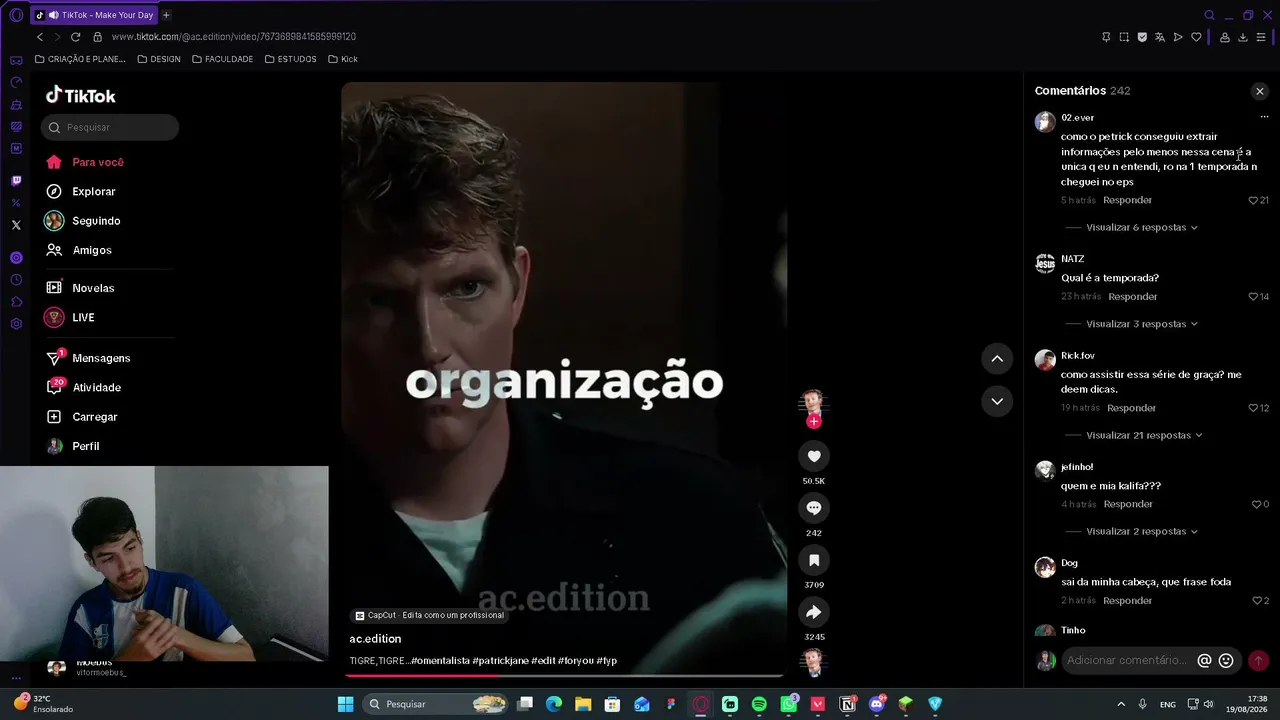The height and width of the screenshot is (720, 1280).
Task: Expand Visualizar 2 respostas
Action: coord(1141,531)
